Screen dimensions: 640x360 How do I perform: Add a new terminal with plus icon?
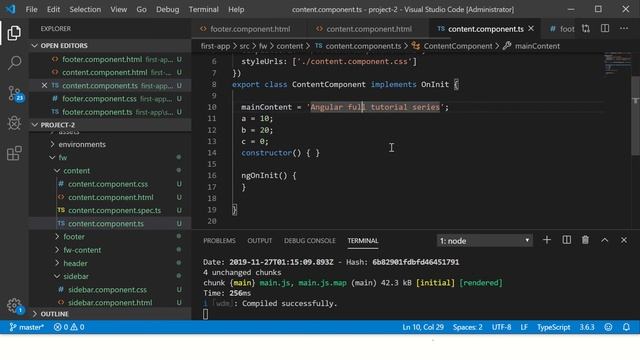pos(547,240)
